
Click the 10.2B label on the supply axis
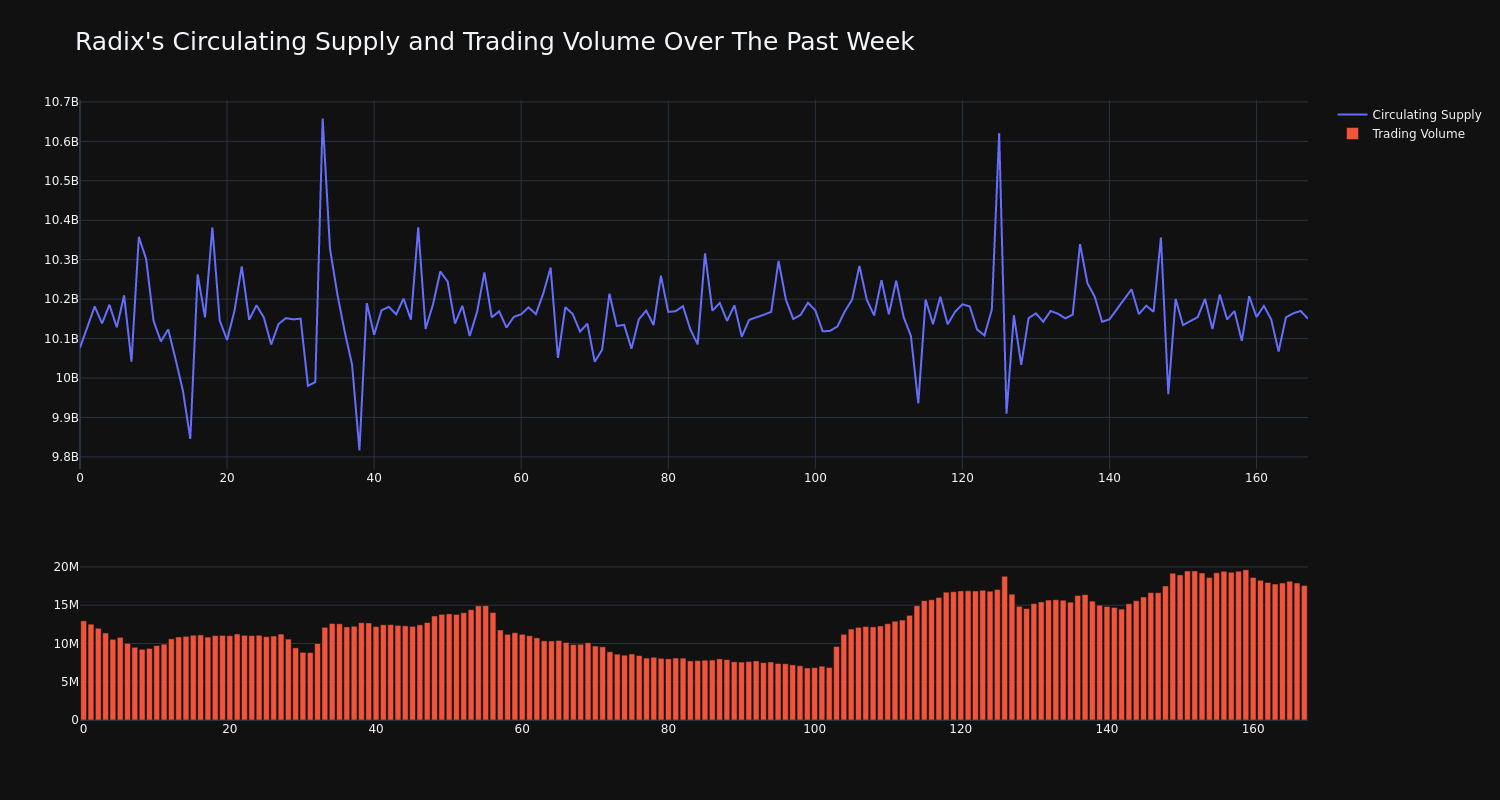pyautogui.click(x=61, y=299)
